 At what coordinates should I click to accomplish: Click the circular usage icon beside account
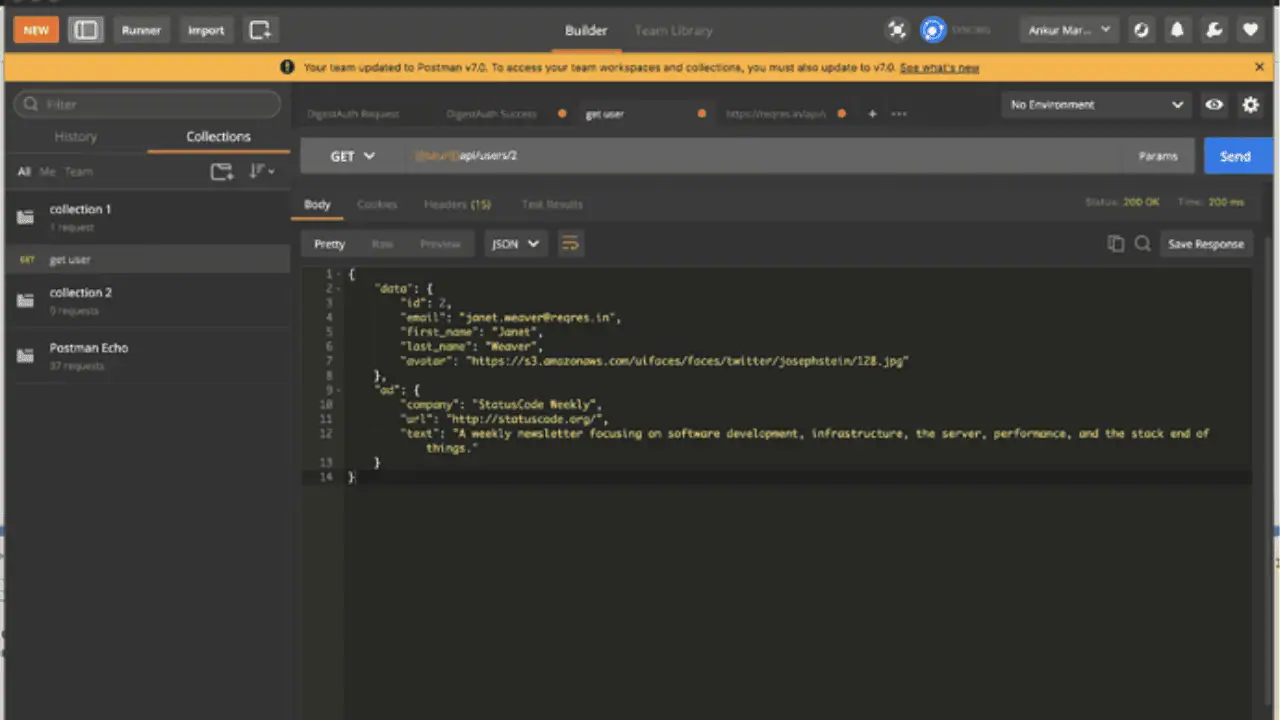point(1141,30)
